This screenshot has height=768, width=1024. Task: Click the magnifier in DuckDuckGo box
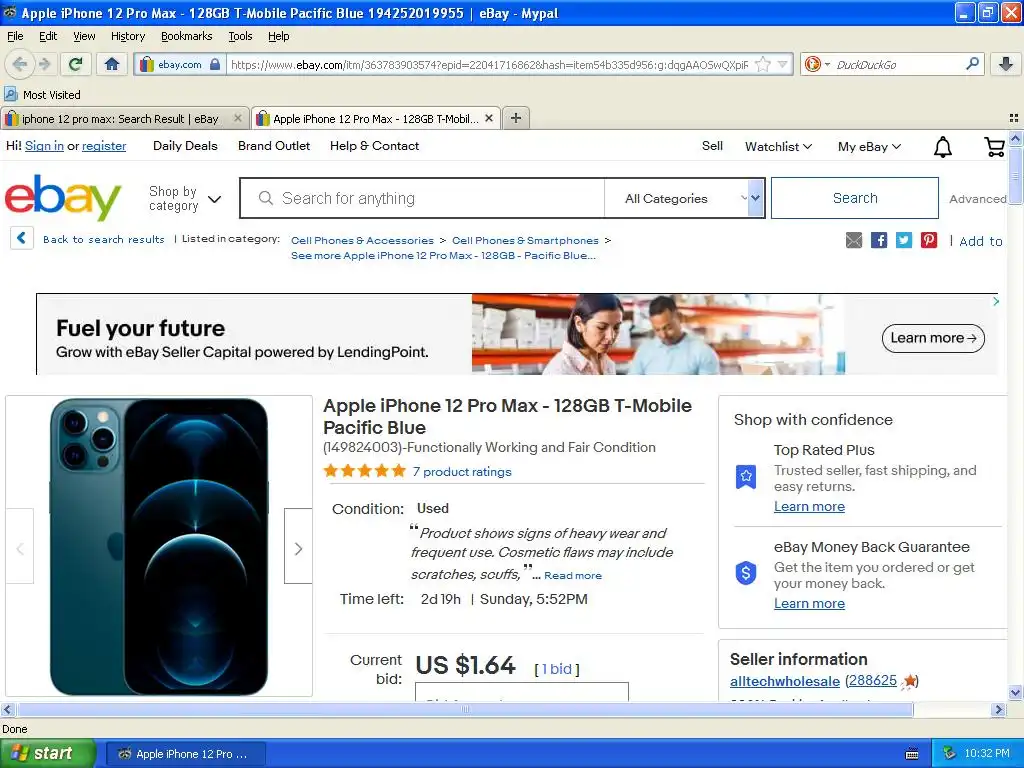pyautogui.click(x=972, y=64)
